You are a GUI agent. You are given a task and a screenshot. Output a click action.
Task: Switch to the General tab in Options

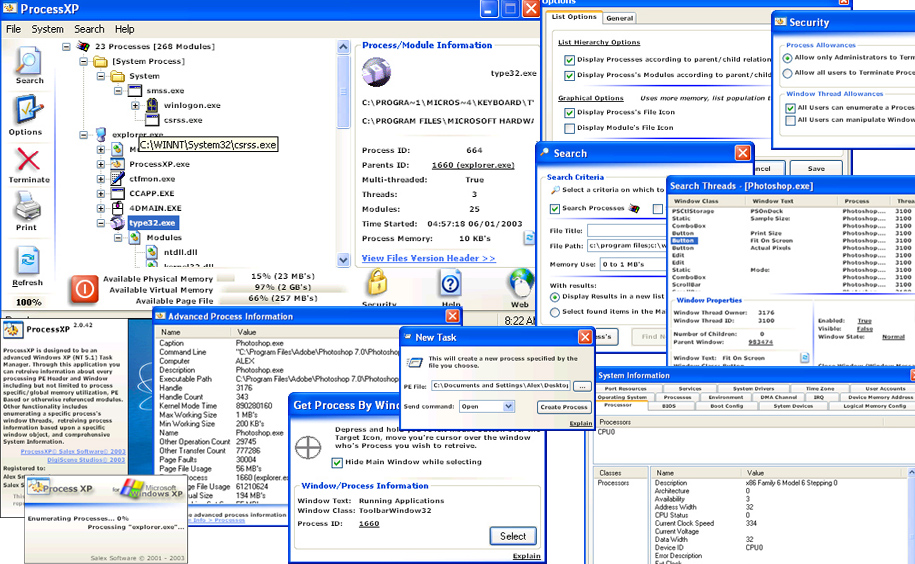tap(619, 18)
